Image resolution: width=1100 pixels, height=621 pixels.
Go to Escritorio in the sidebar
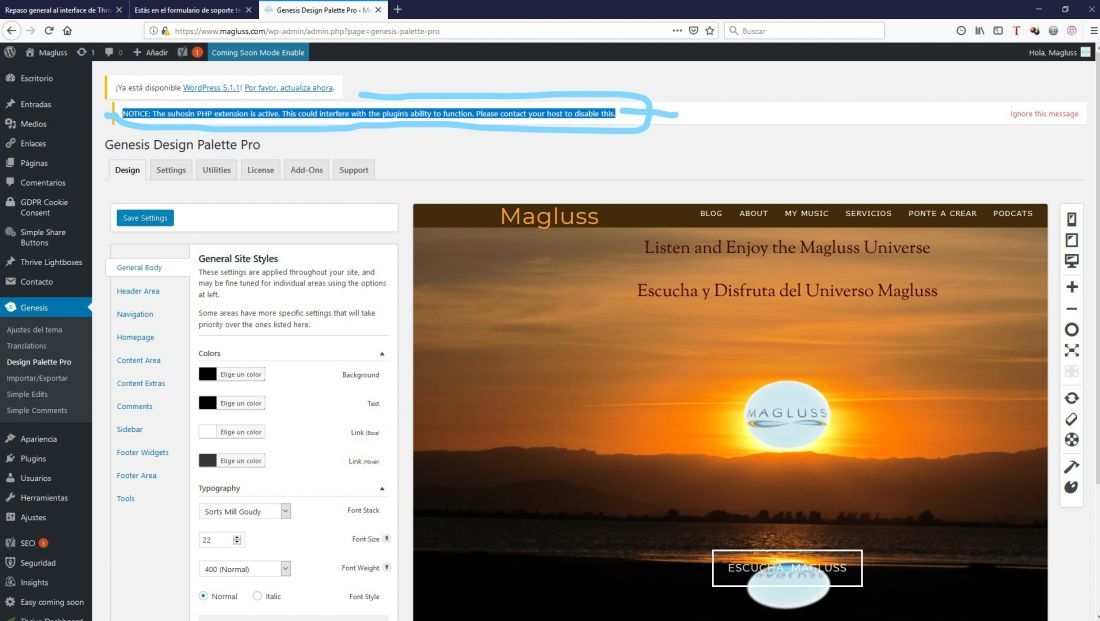point(36,78)
